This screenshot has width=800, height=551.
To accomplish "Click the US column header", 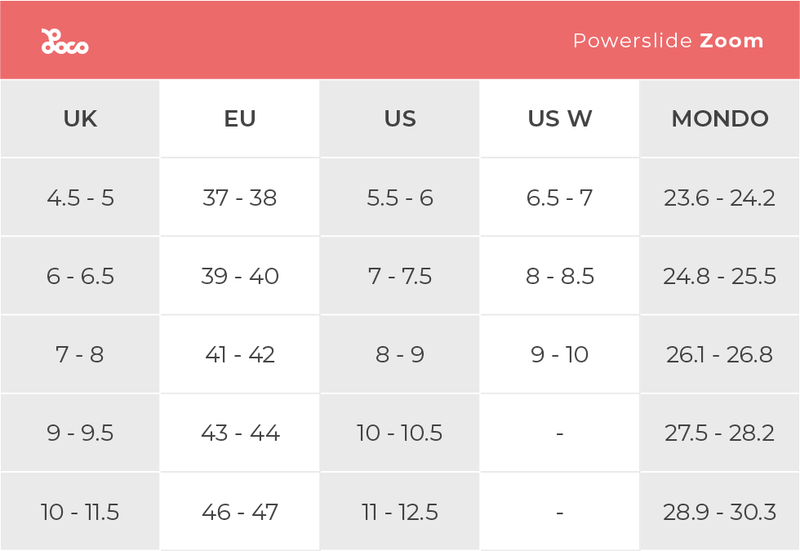I will (400, 119).
